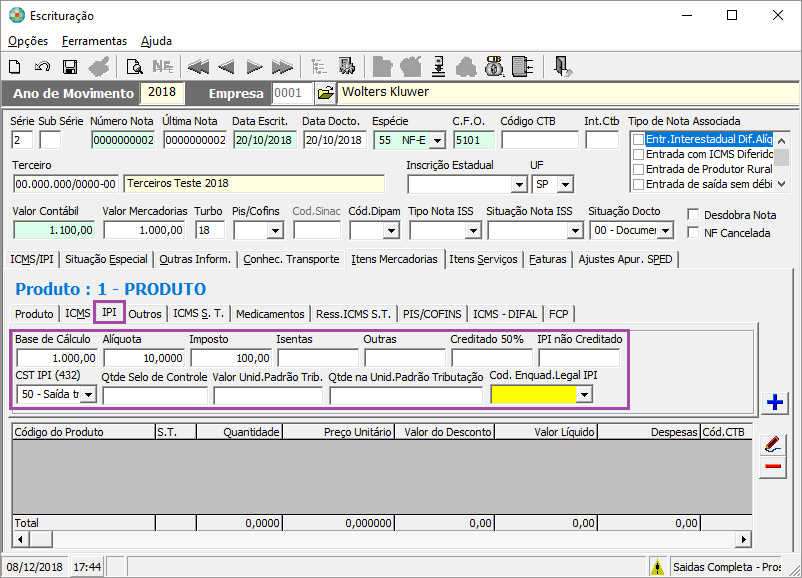Open the CST IPI dropdown showing 50 - Saída
The height and width of the screenshot is (578, 802).
[x=88, y=394]
